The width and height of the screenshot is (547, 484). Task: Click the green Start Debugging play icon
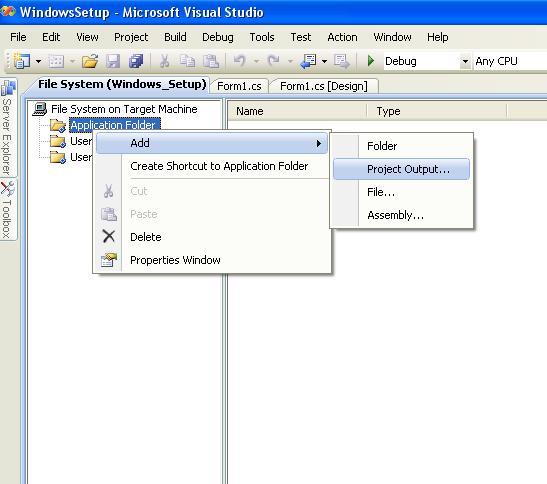(x=371, y=61)
